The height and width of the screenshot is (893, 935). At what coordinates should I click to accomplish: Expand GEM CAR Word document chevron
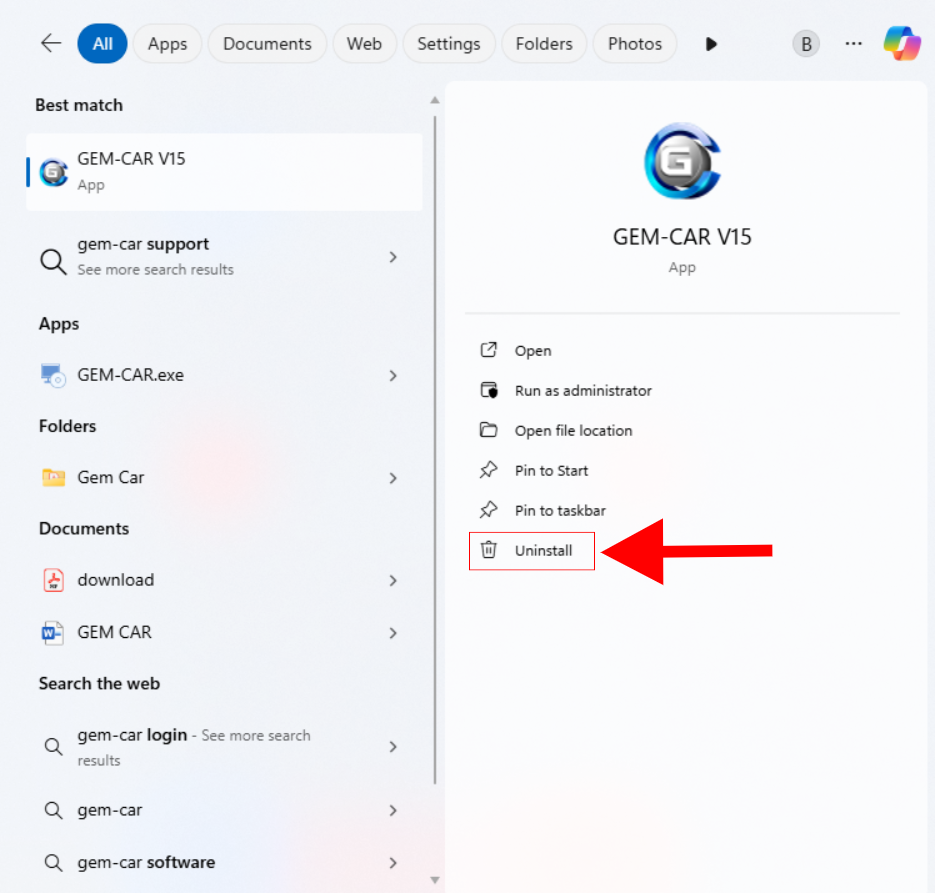click(393, 633)
